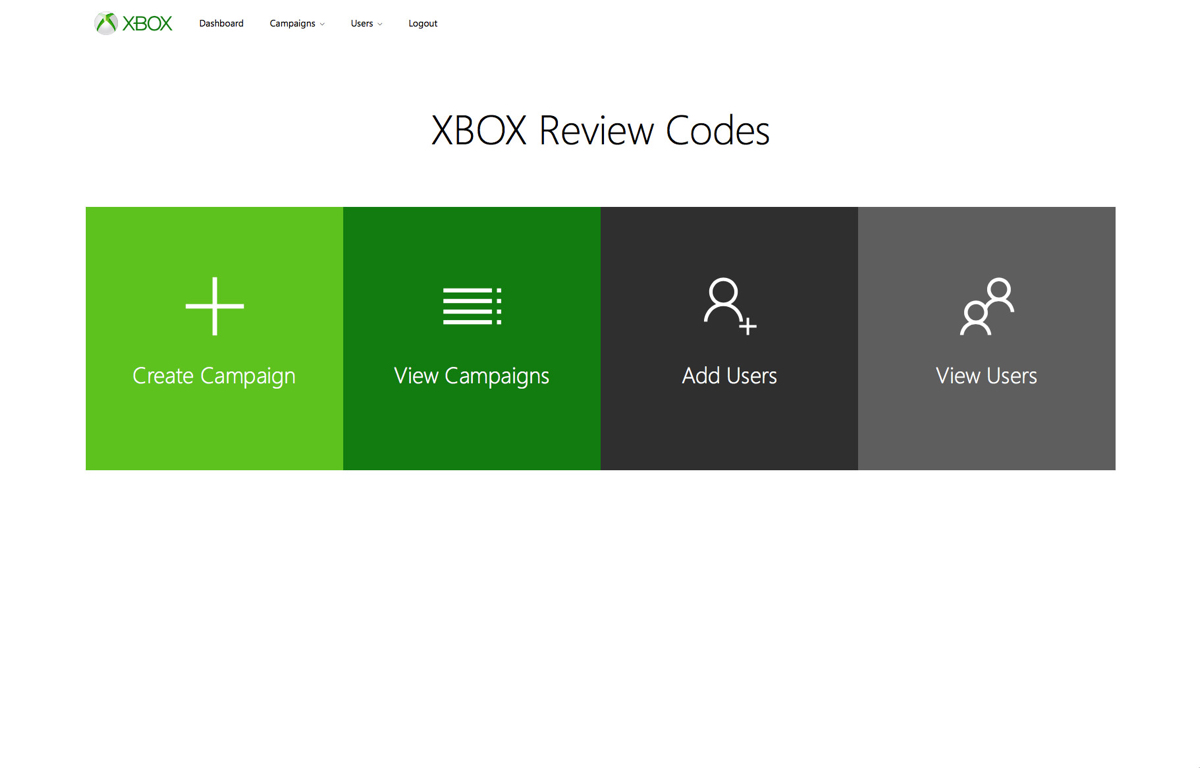Image resolution: width=1200 pixels, height=775 pixels.
Task: Select Dashboard in the top navigation
Action: [x=221, y=23]
